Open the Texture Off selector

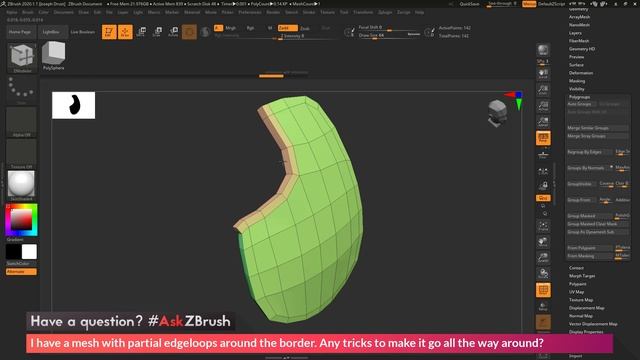click(21, 154)
